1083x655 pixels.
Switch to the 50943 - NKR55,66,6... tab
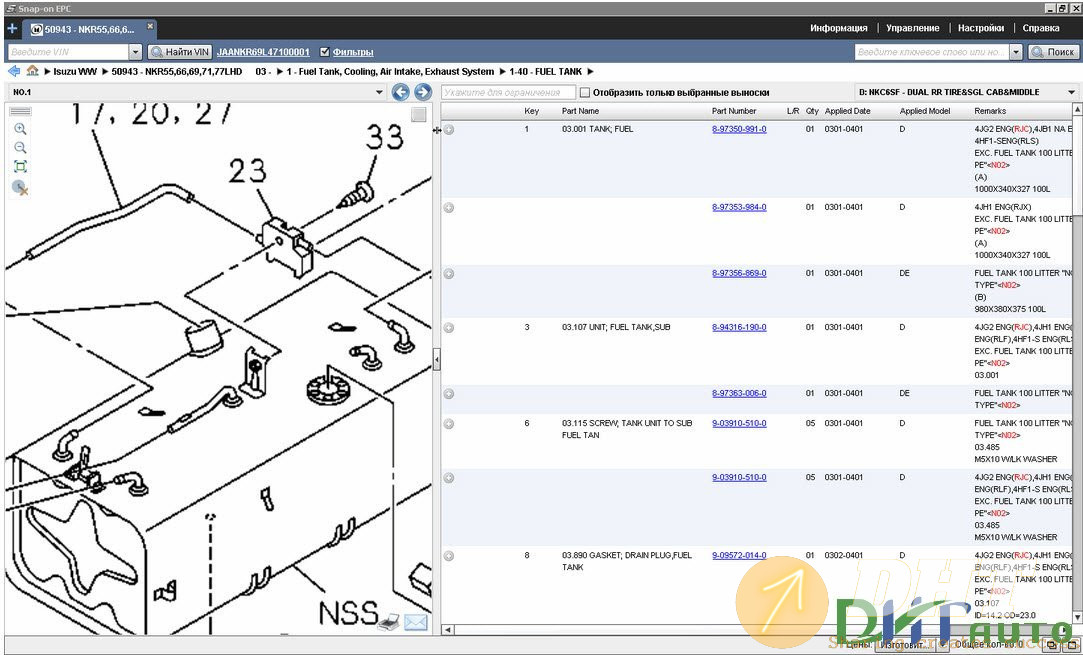click(x=89, y=29)
